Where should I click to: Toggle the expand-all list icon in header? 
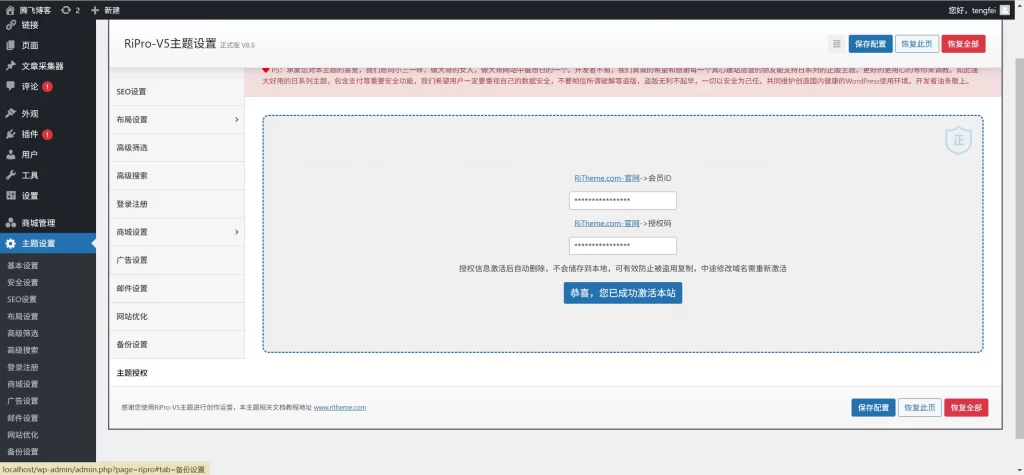coord(836,44)
